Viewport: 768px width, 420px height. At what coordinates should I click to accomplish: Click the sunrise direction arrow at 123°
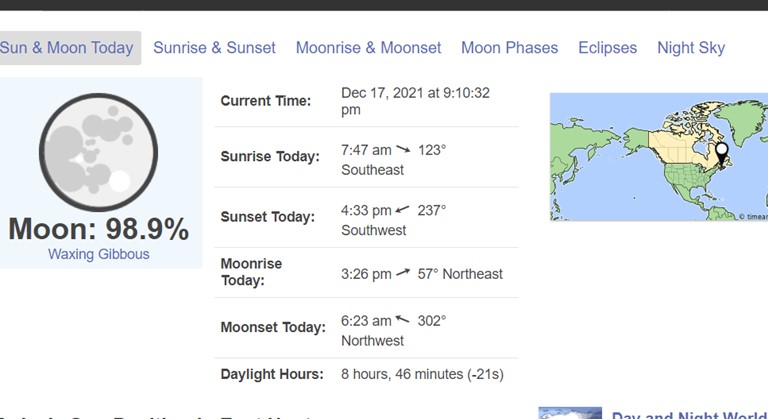click(404, 150)
